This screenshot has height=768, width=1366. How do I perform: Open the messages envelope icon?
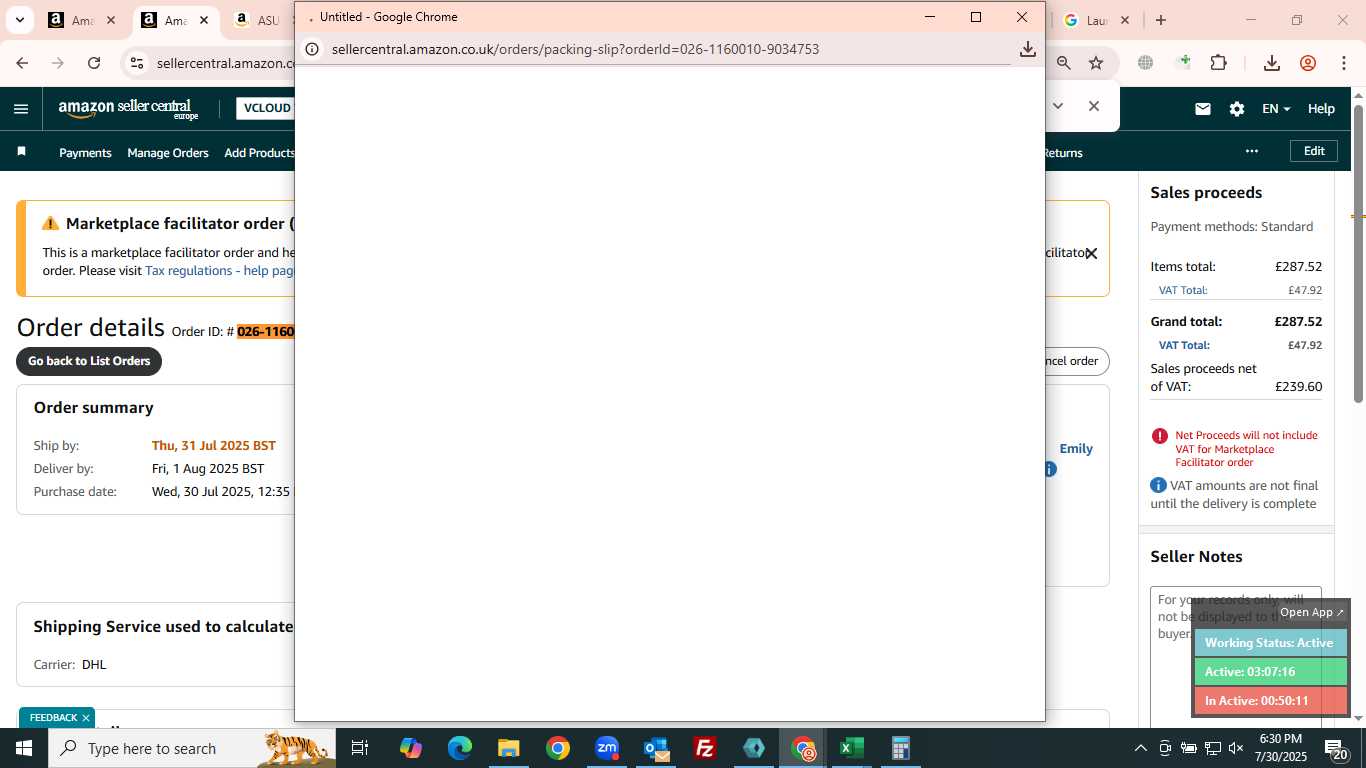click(x=1203, y=109)
